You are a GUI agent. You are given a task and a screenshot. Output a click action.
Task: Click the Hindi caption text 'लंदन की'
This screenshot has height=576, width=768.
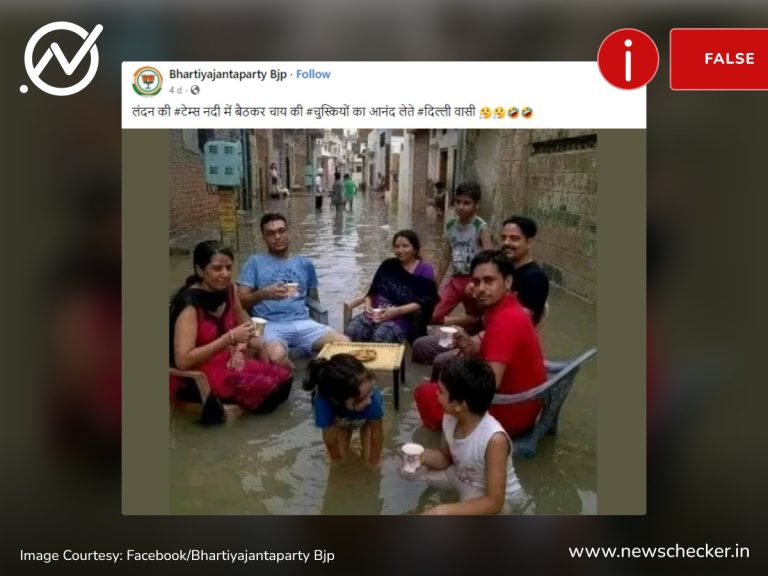tap(151, 112)
